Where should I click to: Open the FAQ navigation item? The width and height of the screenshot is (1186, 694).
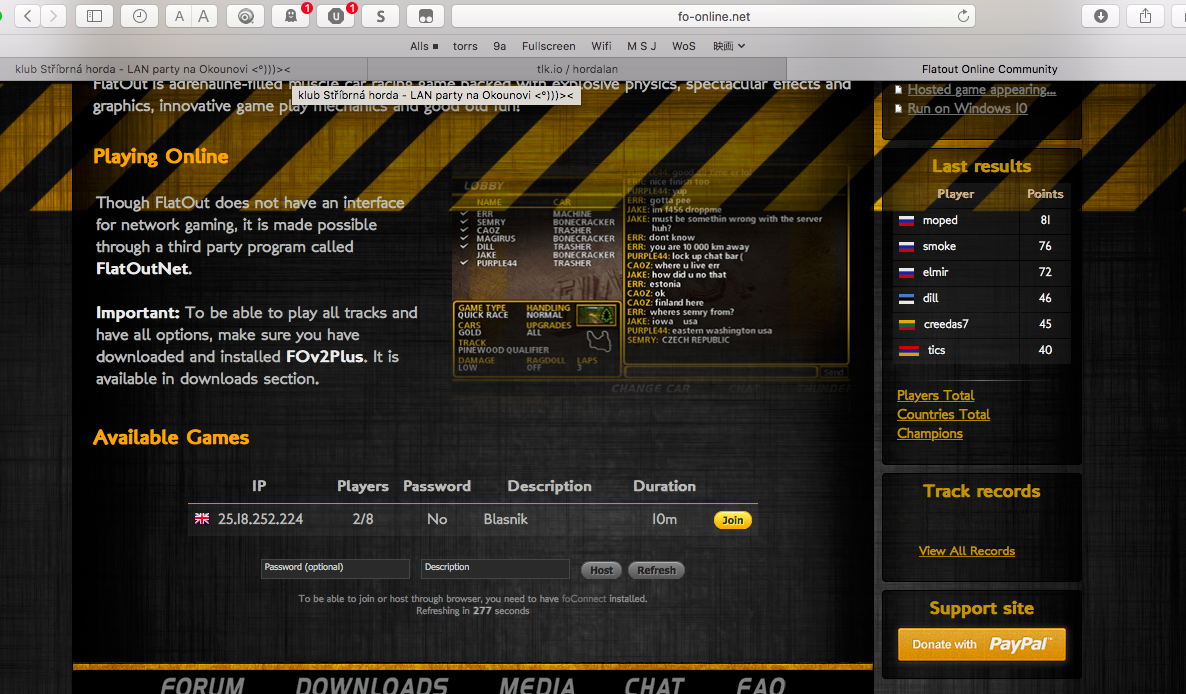point(761,686)
